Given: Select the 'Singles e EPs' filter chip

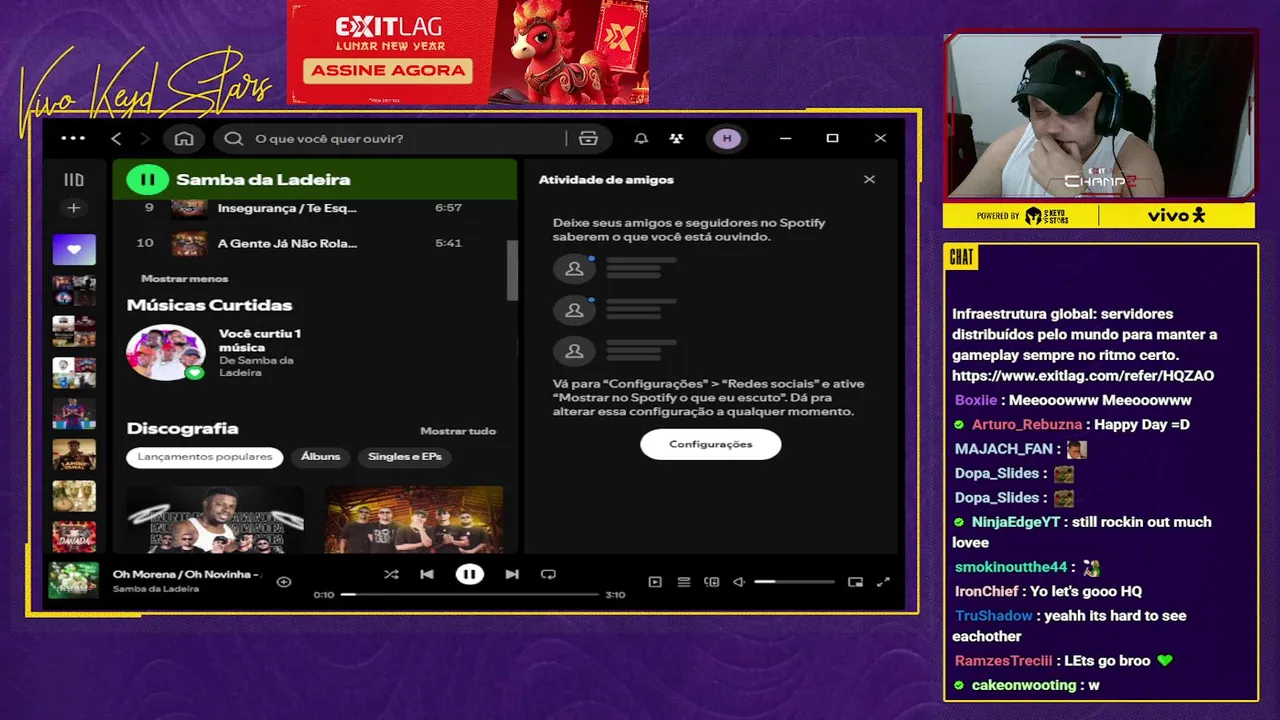Looking at the screenshot, I should coord(405,457).
